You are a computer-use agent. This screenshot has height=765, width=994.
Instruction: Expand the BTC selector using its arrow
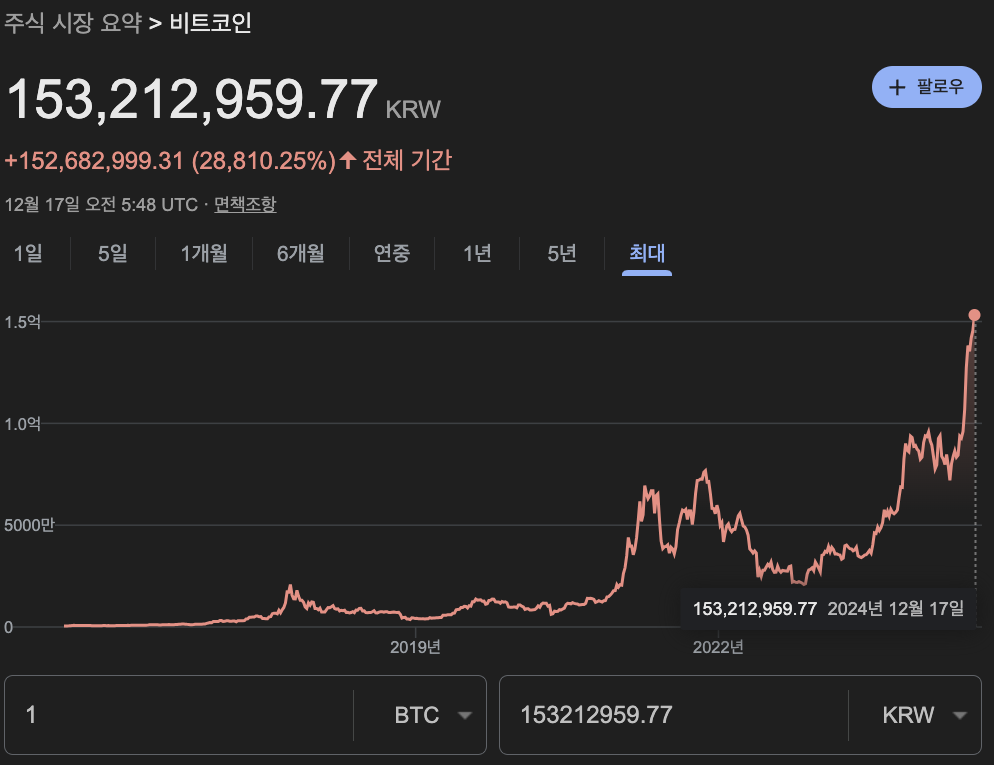[465, 714]
